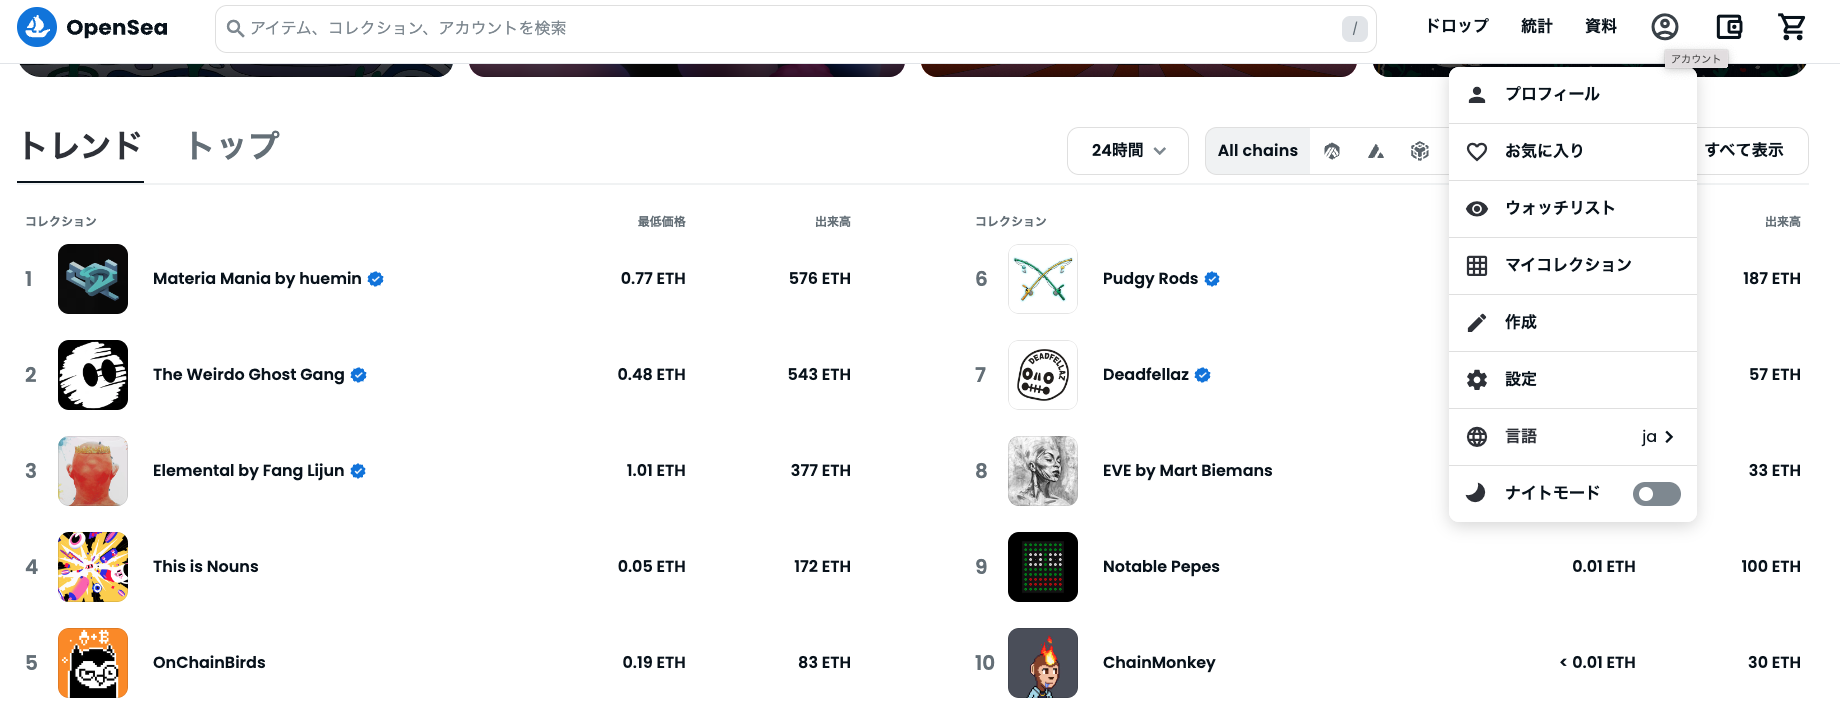The width and height of the screenshot is (1840, 726).
Task: Open the Pudgy Rods collection
Action: point(1150,278)
